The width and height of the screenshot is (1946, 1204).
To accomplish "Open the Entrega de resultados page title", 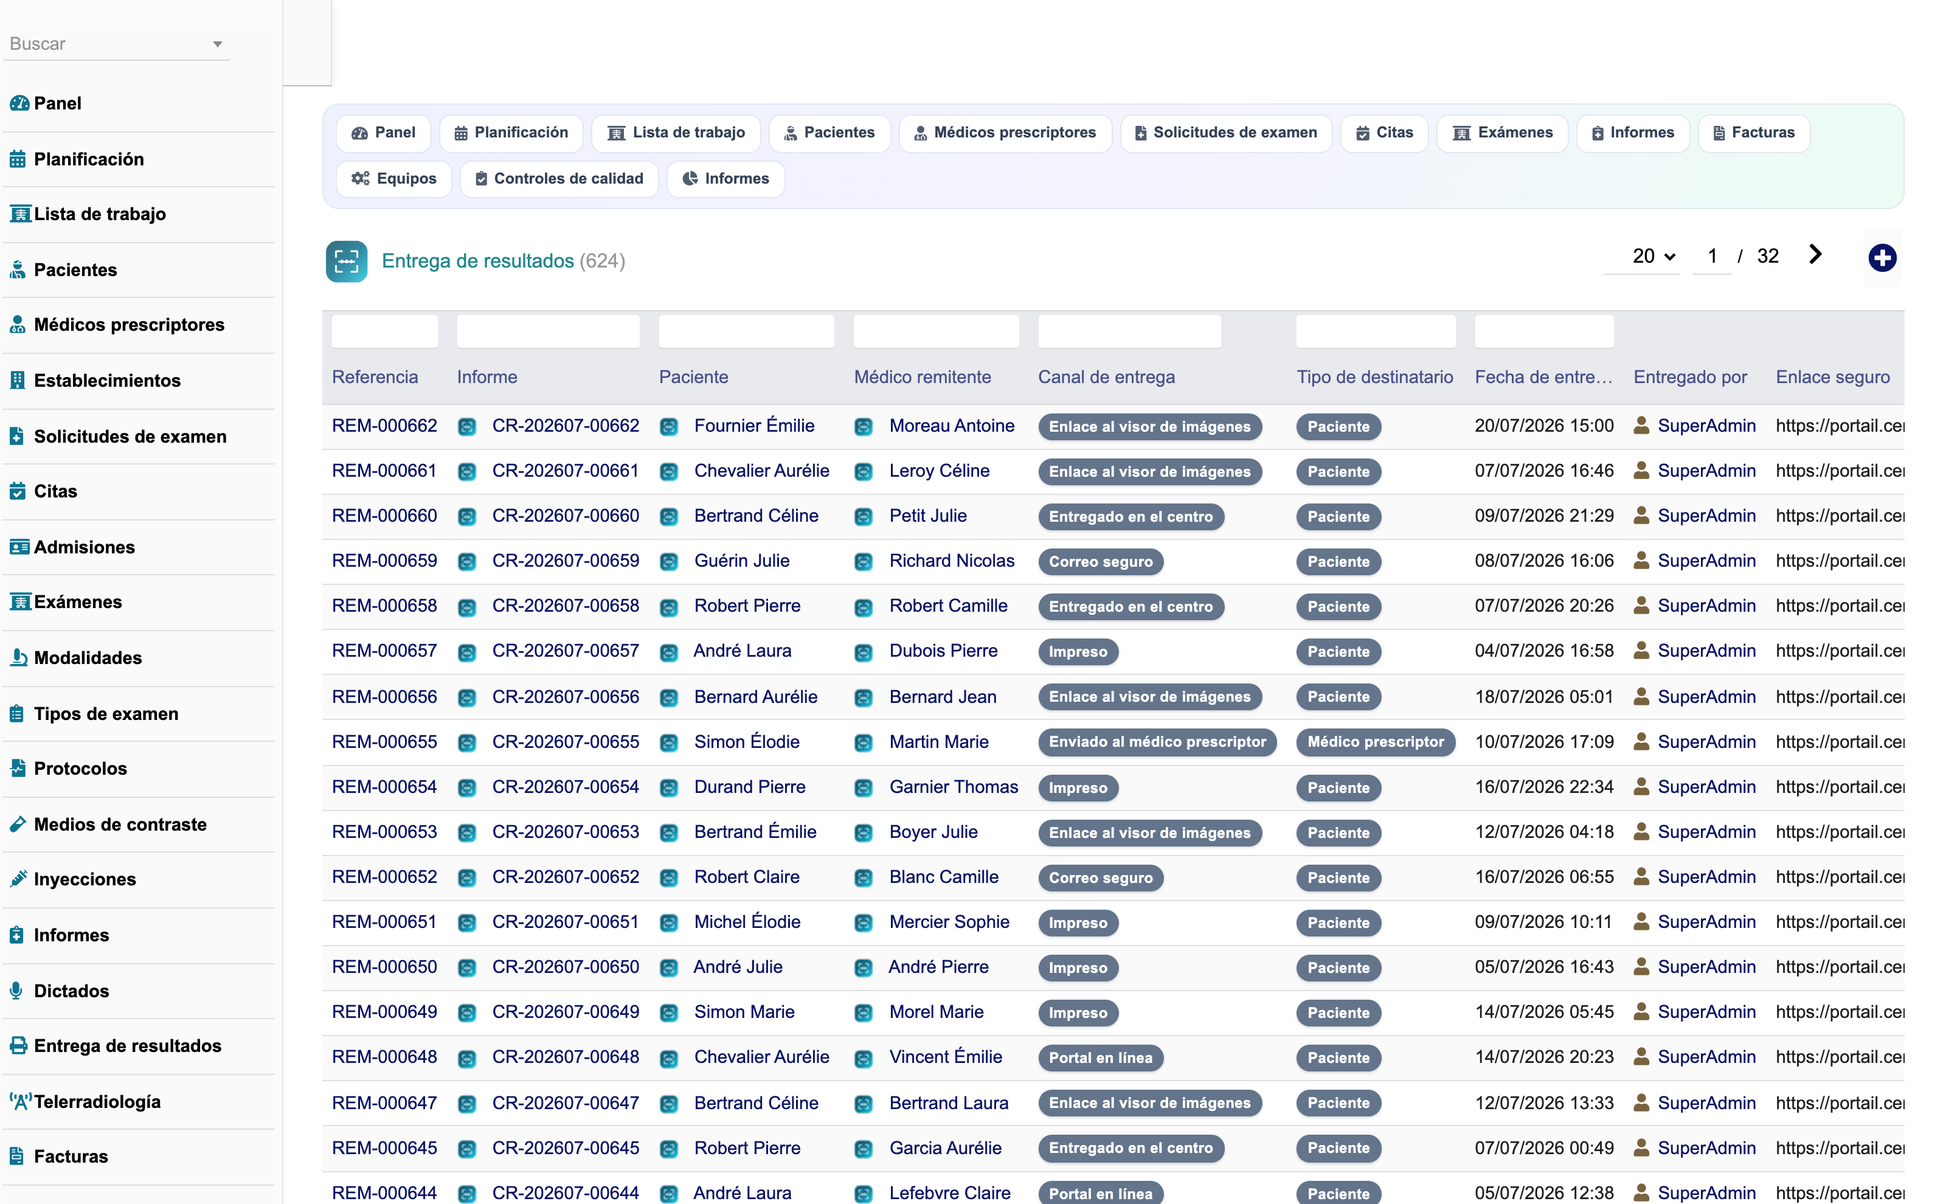I will (478, 261).
